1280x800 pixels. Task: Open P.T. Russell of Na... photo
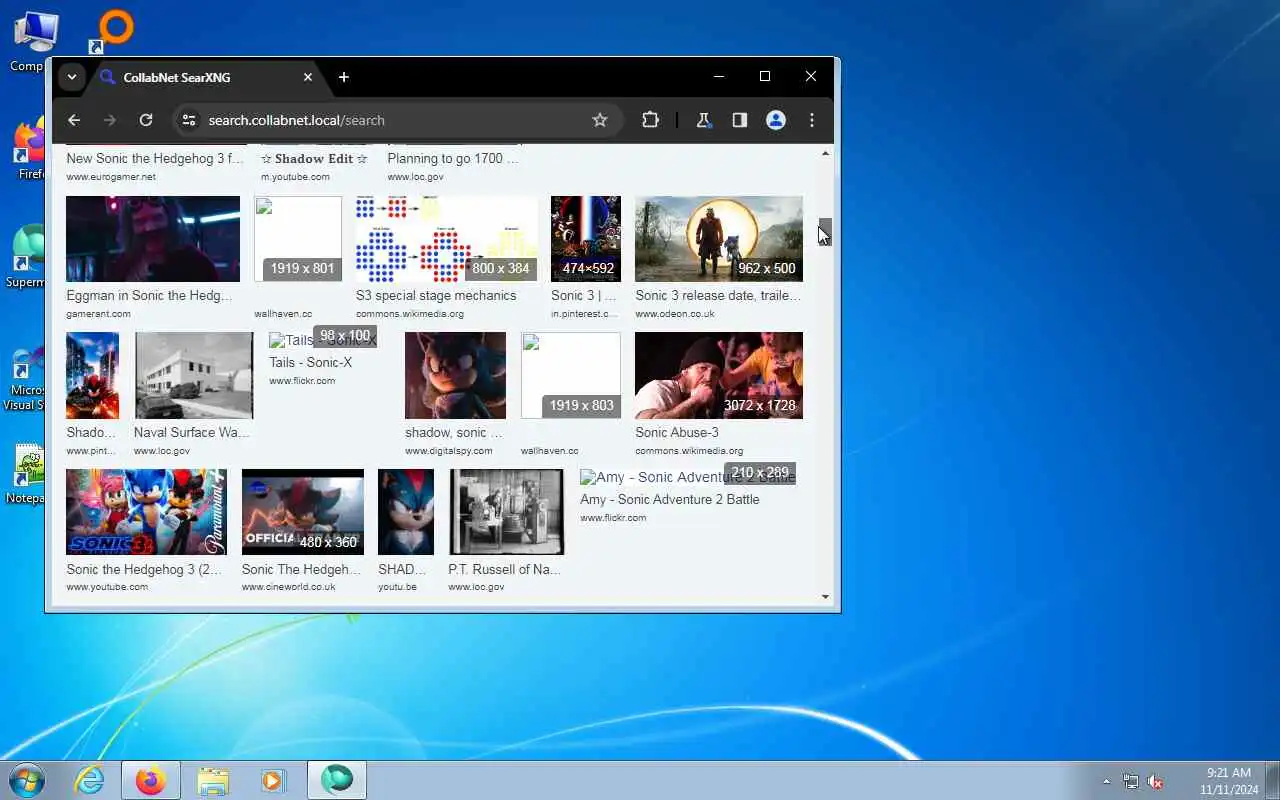(506, 512)
